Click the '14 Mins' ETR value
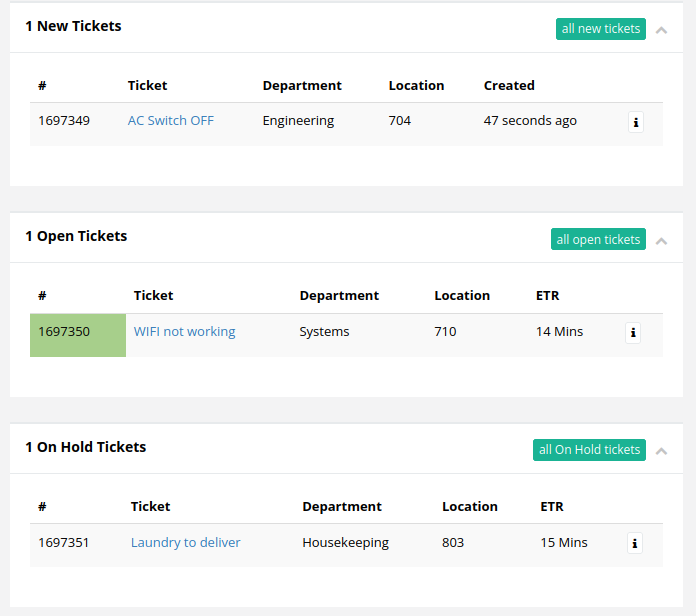 click(x=559, y=332)
